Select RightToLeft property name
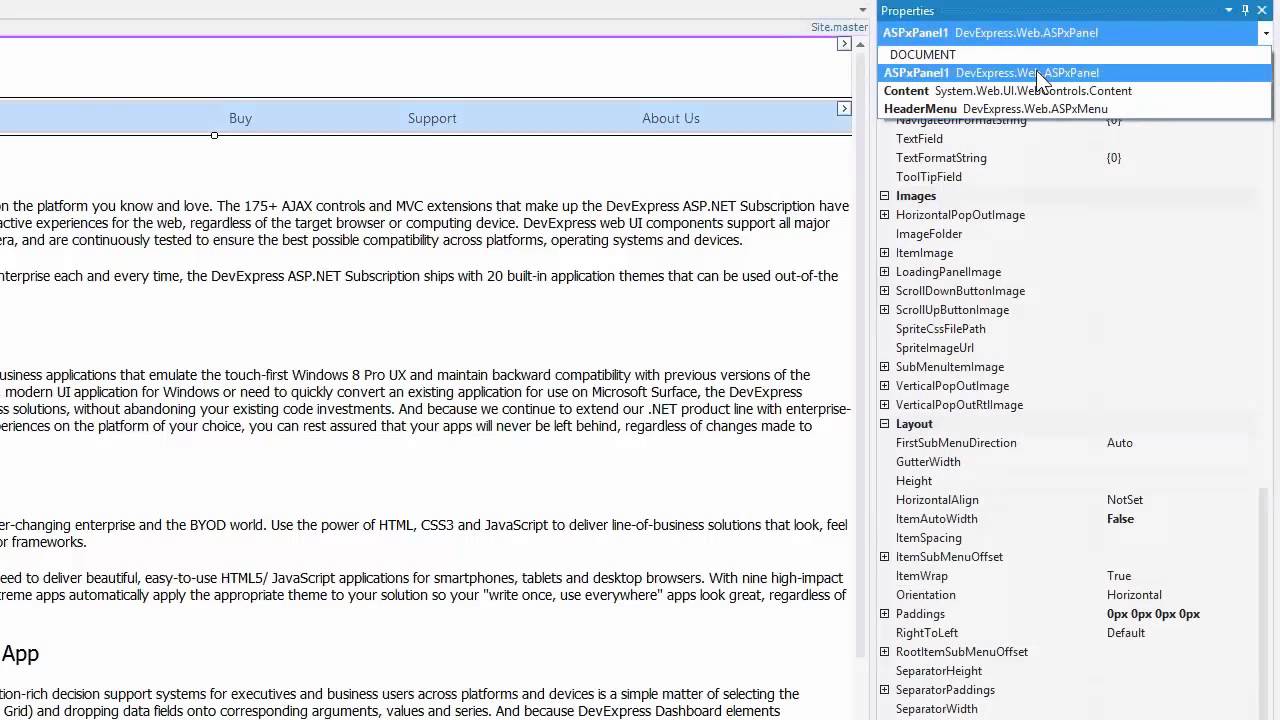Screen dimensions: 1280x720 (927, 633)
